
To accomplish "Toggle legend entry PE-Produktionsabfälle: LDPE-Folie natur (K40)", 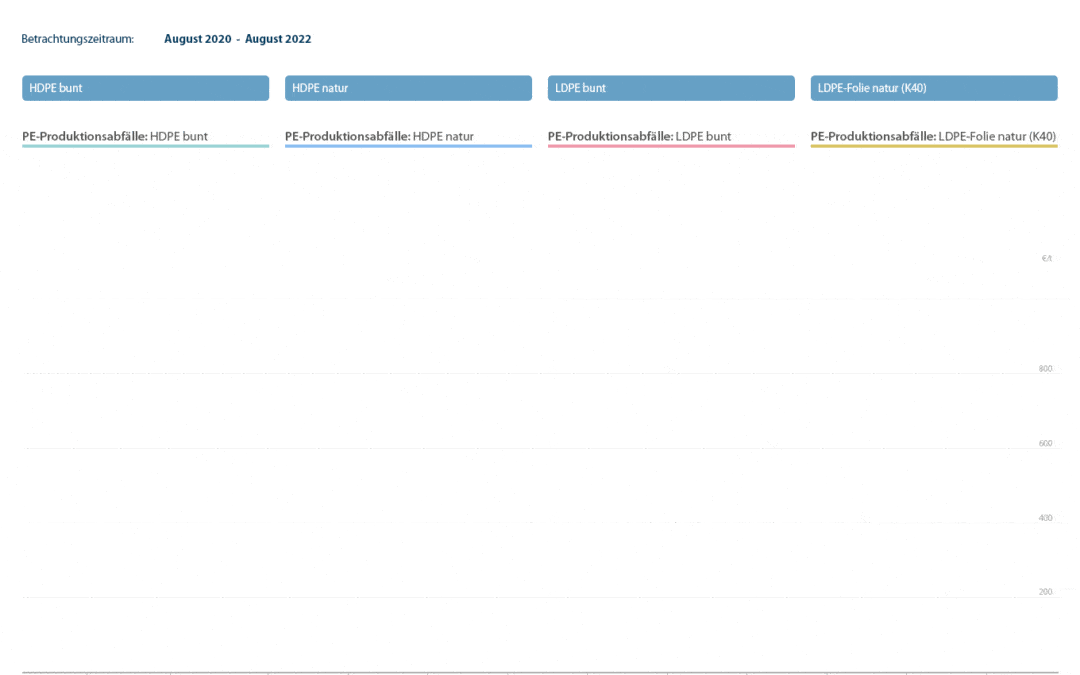I will pyautogui.click(x=933, y=136).
